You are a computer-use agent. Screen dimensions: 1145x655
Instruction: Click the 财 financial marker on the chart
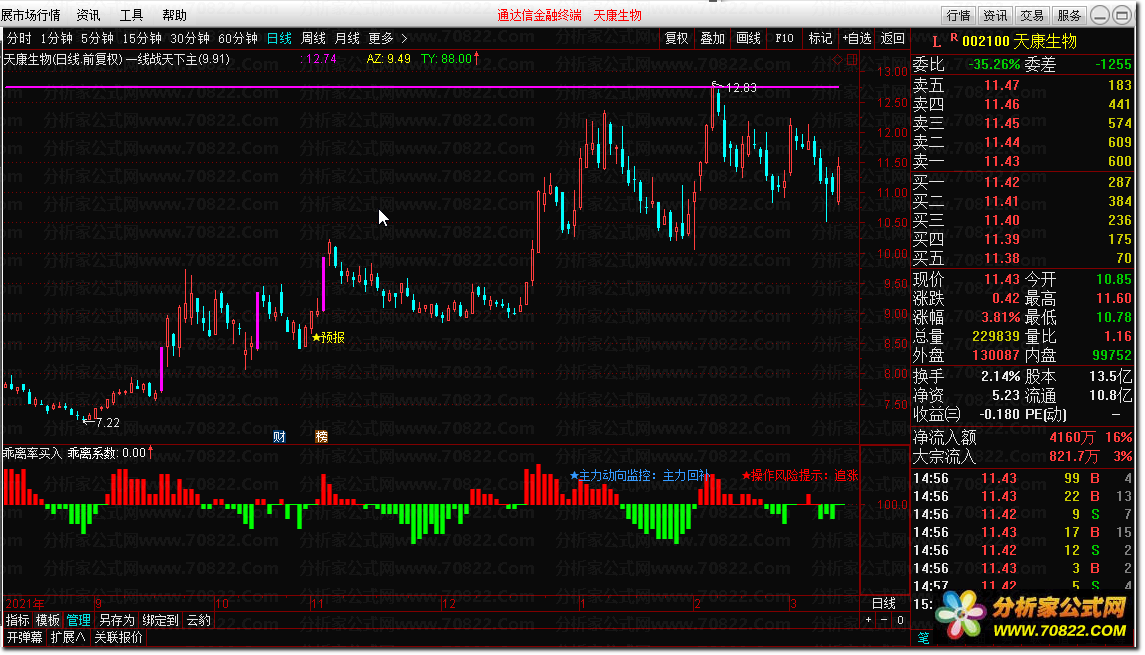(279, 437)
